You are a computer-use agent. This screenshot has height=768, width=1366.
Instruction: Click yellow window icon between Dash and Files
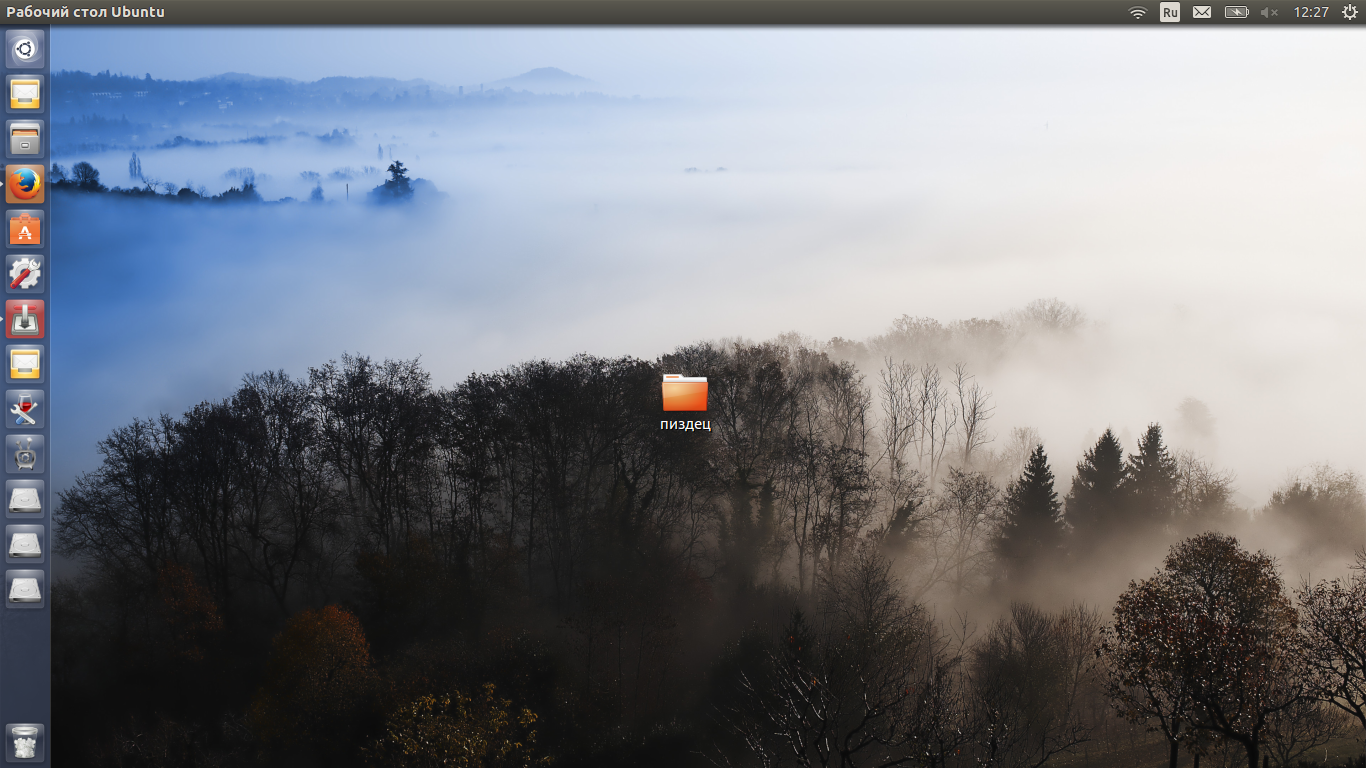[x=25, y=94]
